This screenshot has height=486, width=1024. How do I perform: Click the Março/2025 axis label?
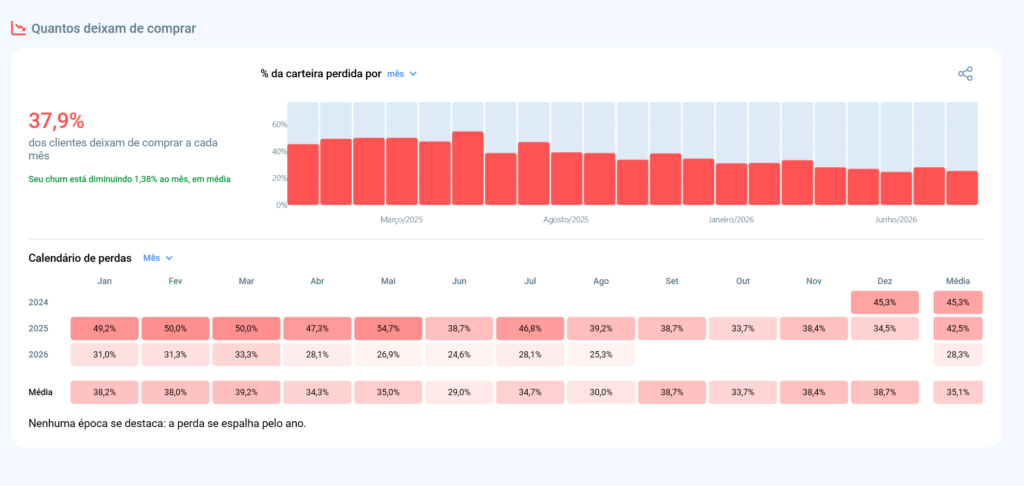[402, 220]
